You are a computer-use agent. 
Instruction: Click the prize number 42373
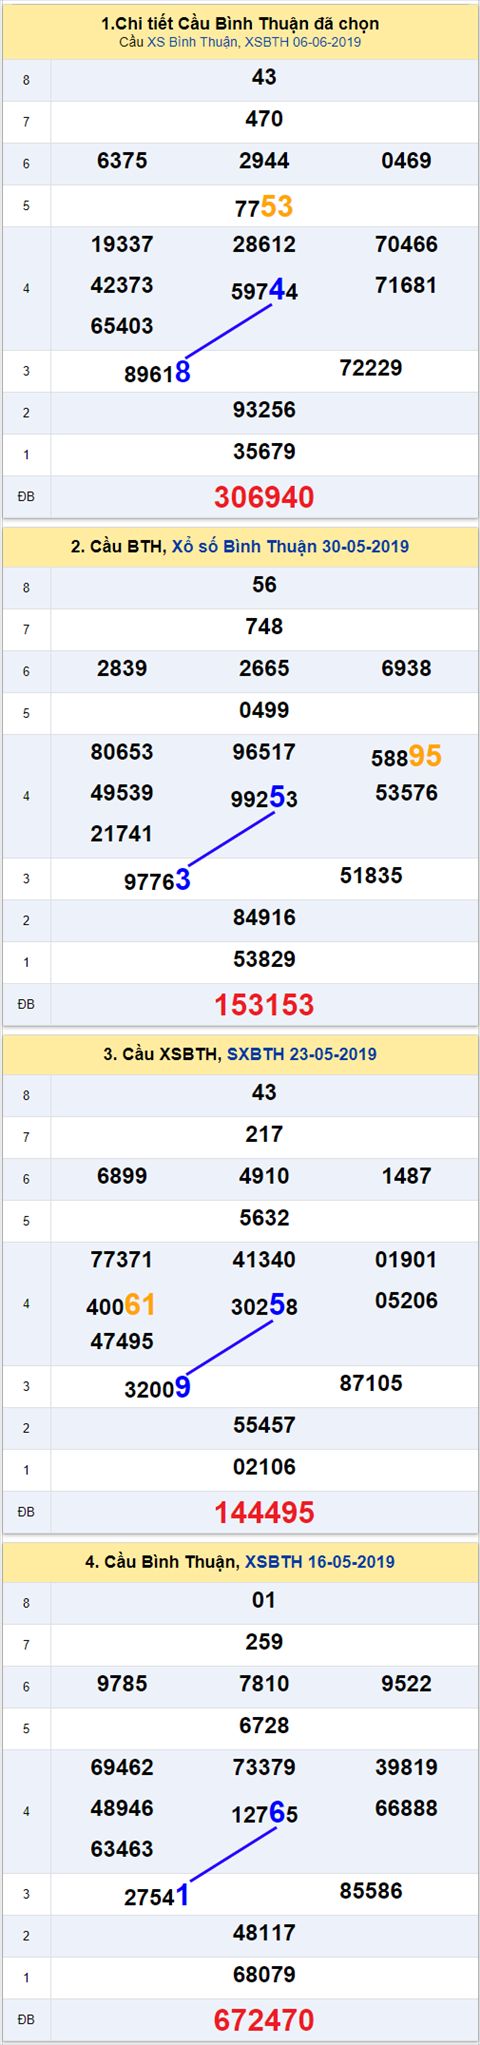tap(122, 285)
